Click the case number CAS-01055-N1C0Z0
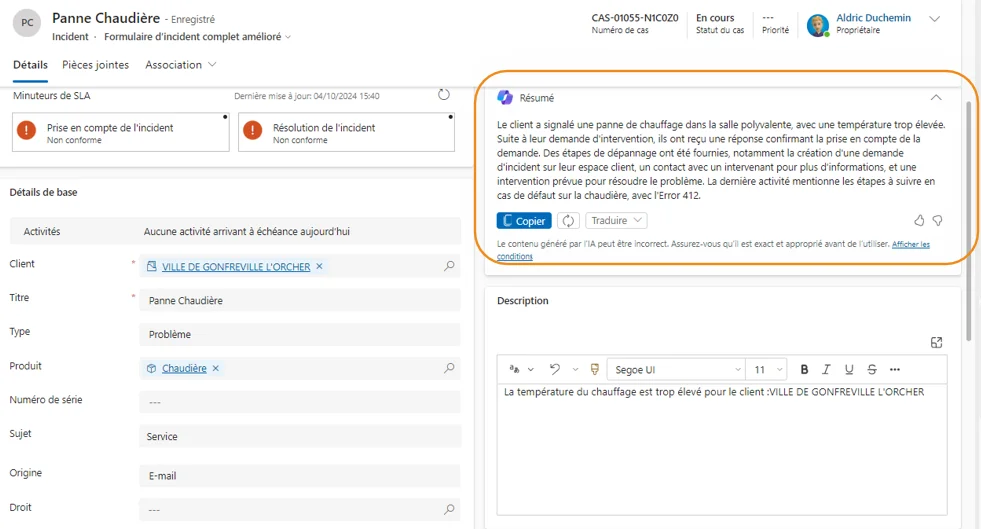 tap(634, 18)
